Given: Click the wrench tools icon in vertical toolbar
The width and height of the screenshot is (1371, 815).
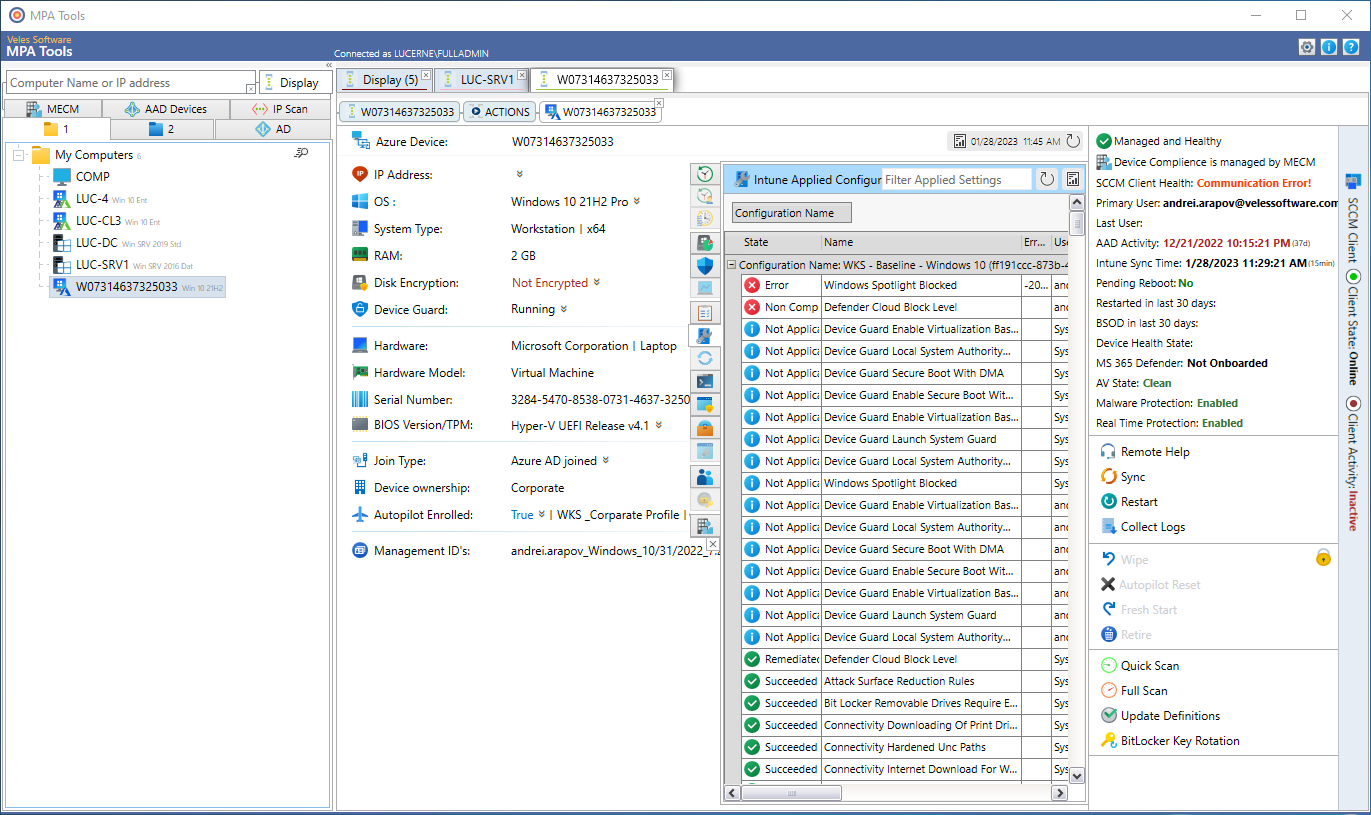Looking at the screenshot, I should (x=705, y=338).
